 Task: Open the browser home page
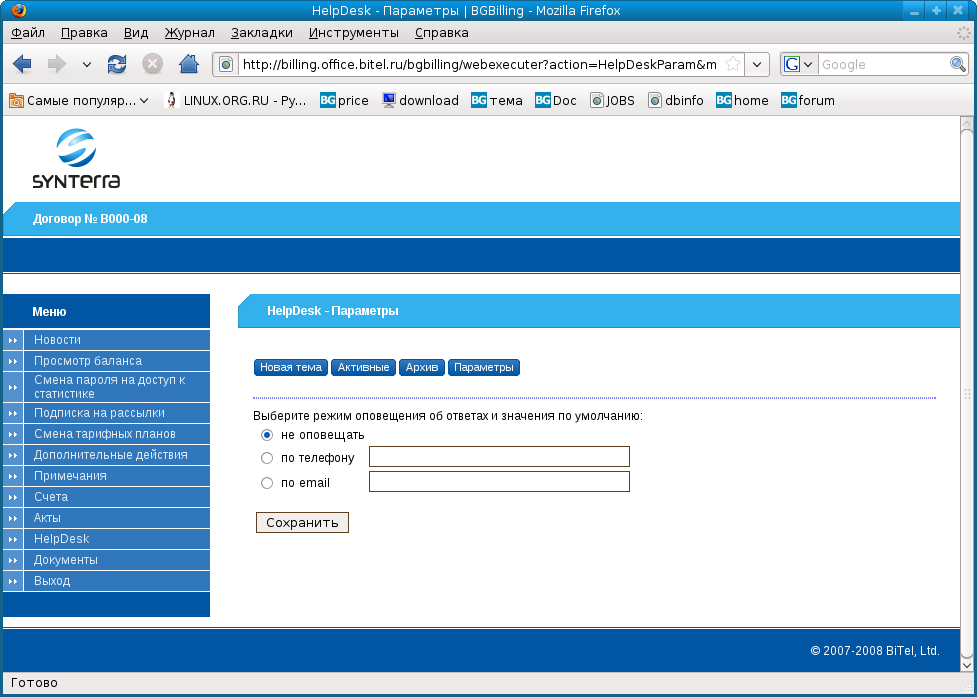pyautogui.click(x=188, y=63)
